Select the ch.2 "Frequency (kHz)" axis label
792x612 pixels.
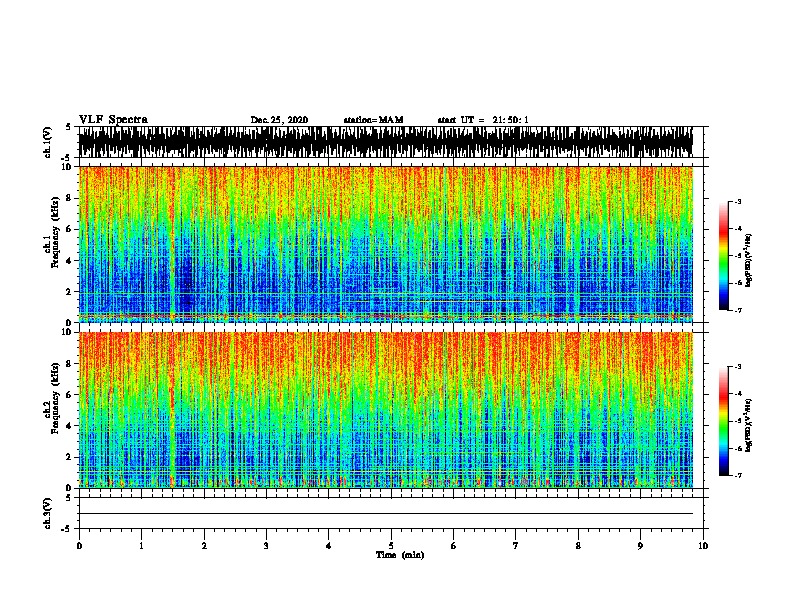pyautogui.click(x=55, y=398)
